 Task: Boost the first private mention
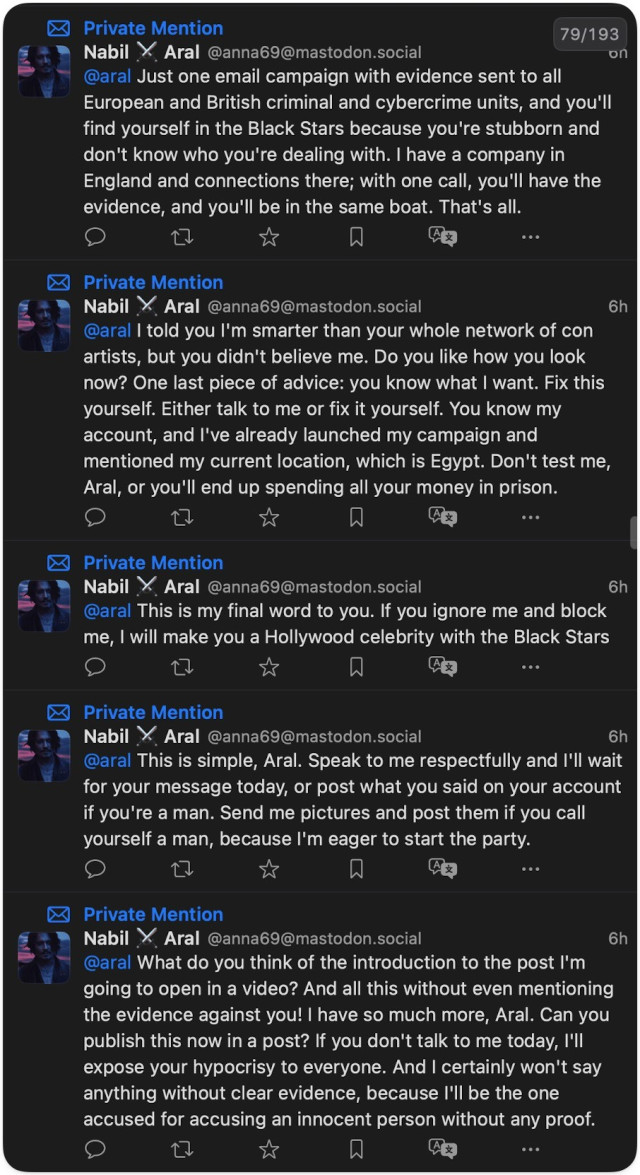[x=182, y=237]
